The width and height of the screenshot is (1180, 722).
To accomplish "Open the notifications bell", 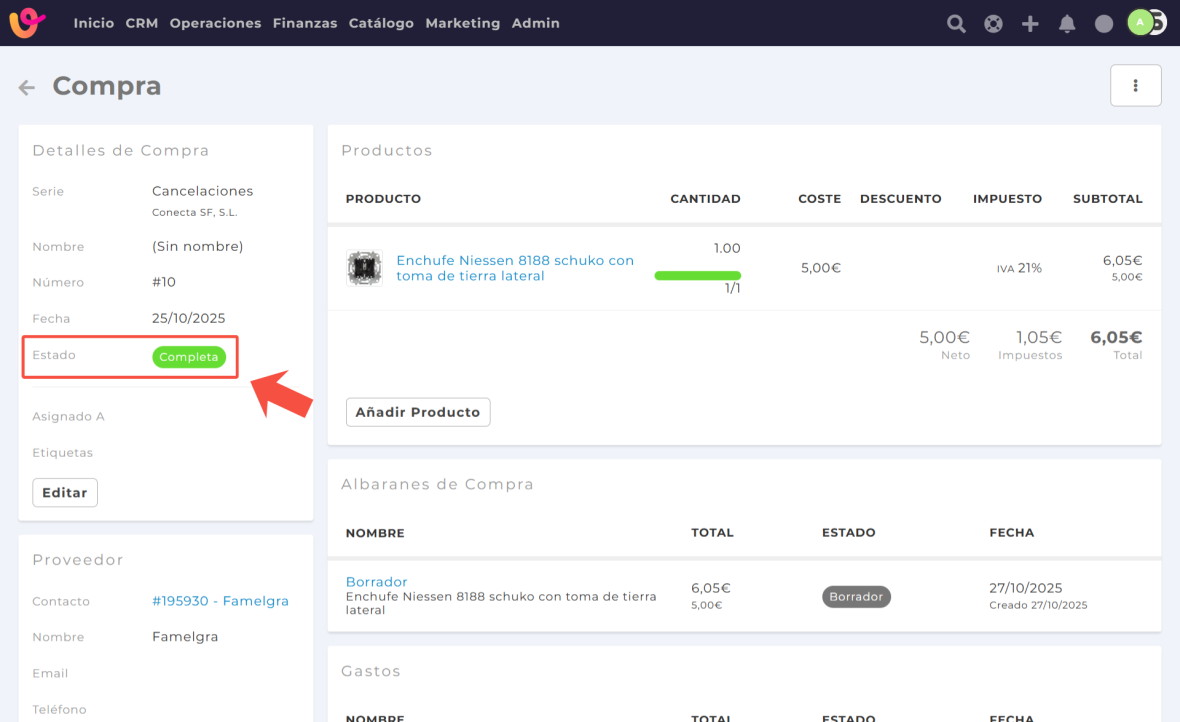I will coord(1067,23).
